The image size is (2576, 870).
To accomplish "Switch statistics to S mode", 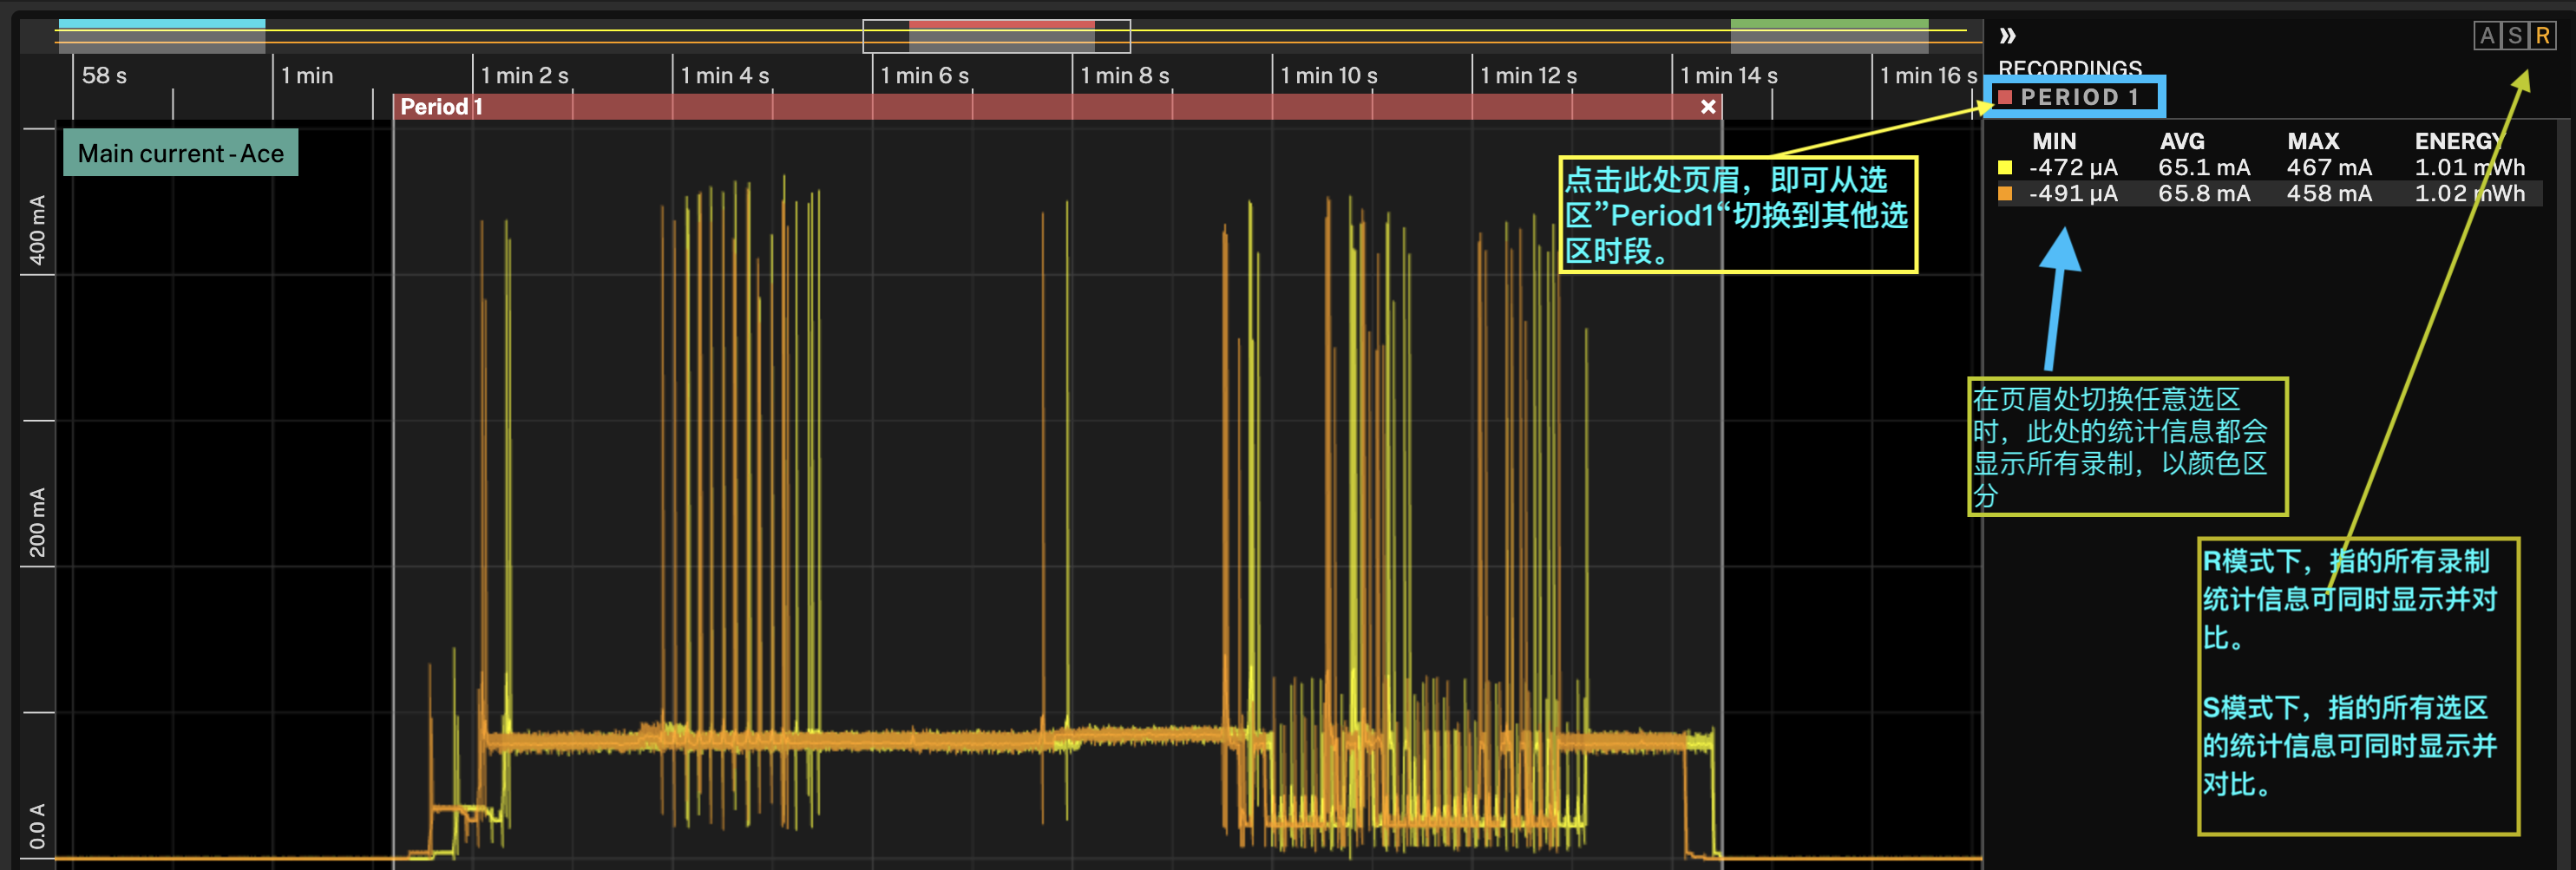I will point(2514,36).
